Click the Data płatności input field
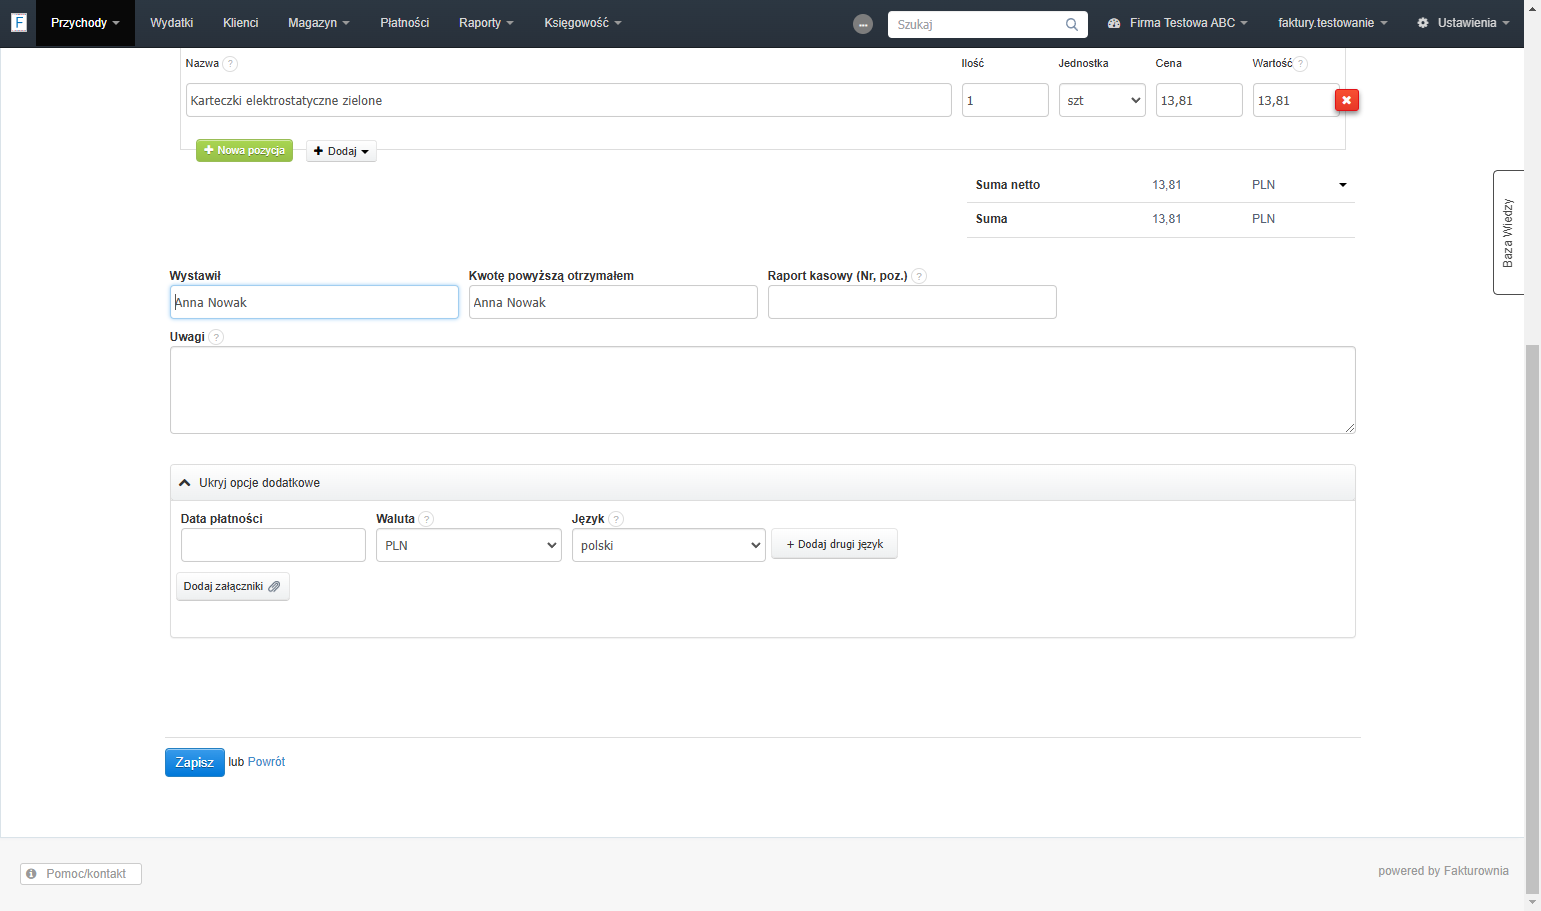This screenshot has width=1541, height=911. [273, 545]
